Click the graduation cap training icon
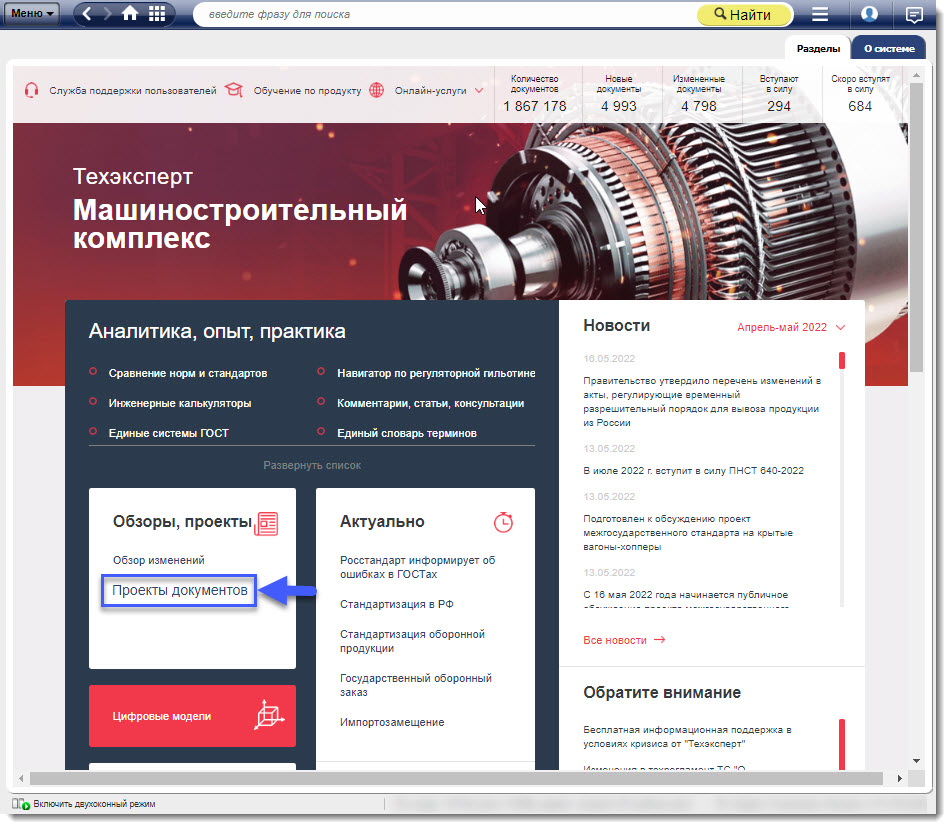This screenshot has height=829, width=951. coord(234,90)
